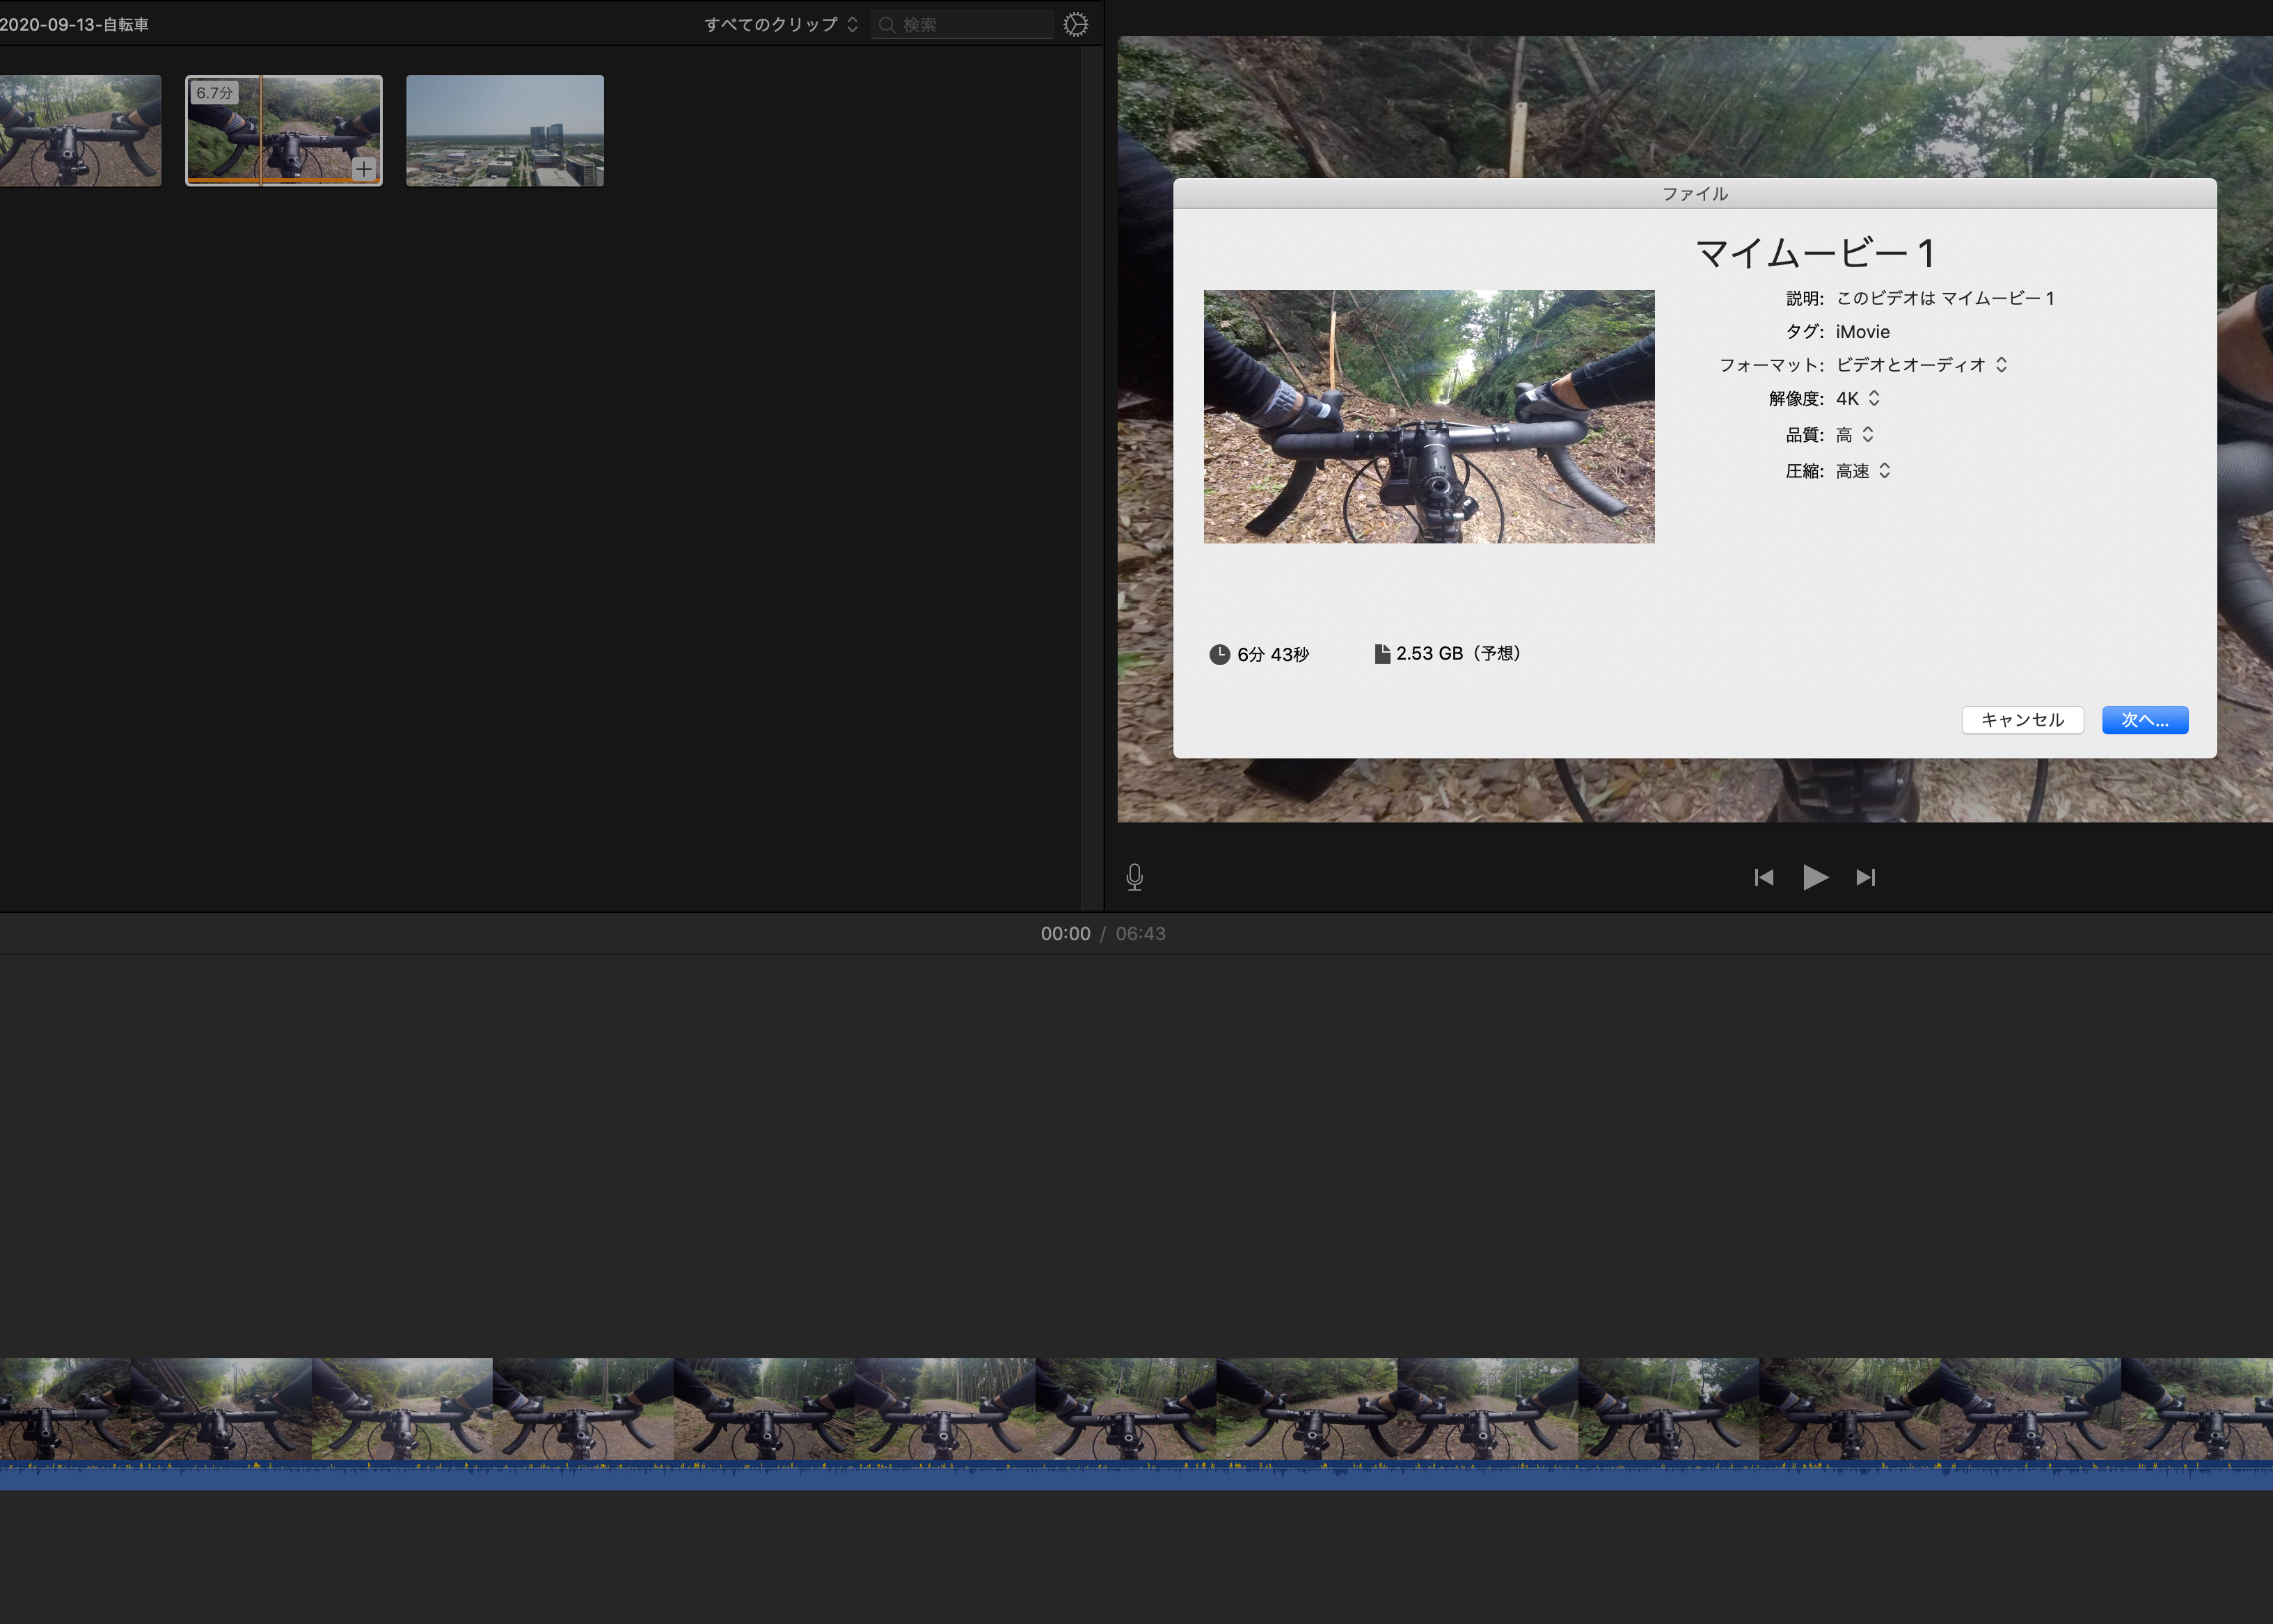2273x1624 pixels.
Task: Edit the iMovie tag field
Action: point(1862,332)
